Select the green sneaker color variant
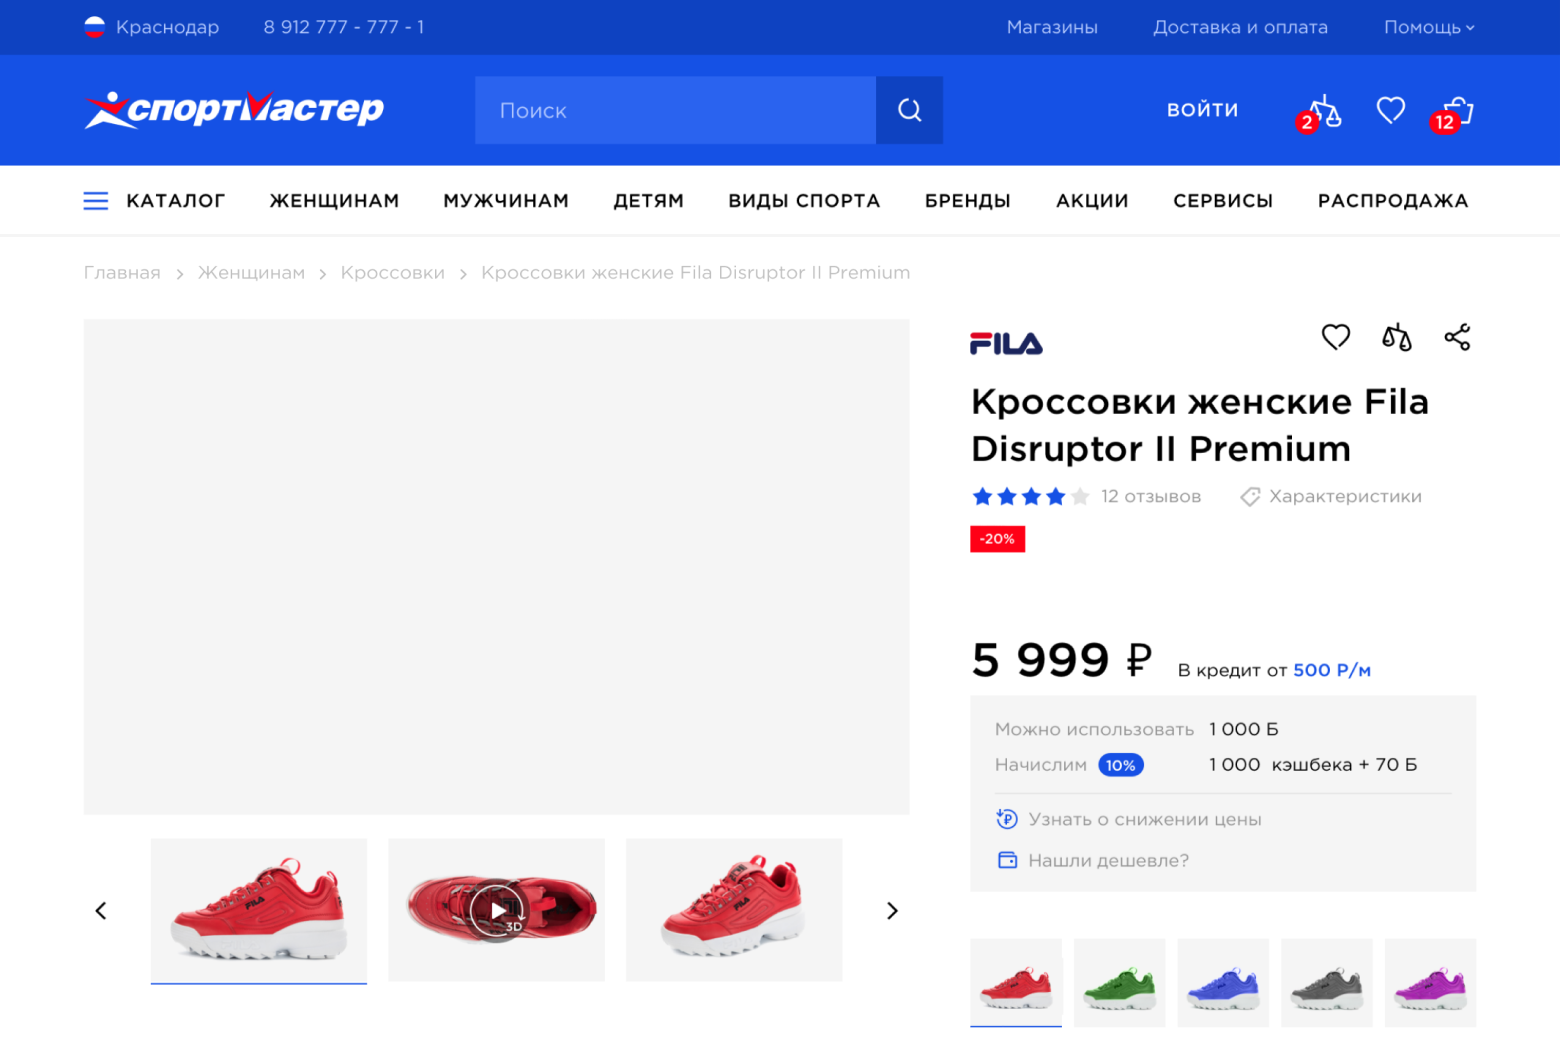 pos(1120,982)
